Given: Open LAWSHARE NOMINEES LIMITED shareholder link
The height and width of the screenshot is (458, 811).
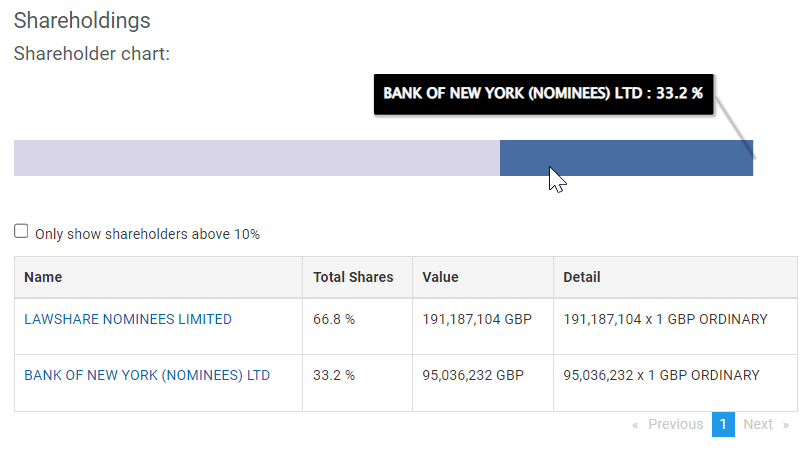Looking at the screenshot, I should click(x=128, y=319).
